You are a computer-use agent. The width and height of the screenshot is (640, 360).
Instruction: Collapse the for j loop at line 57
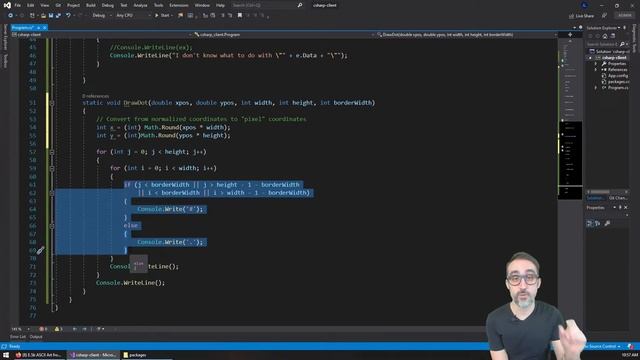(52, 152)
